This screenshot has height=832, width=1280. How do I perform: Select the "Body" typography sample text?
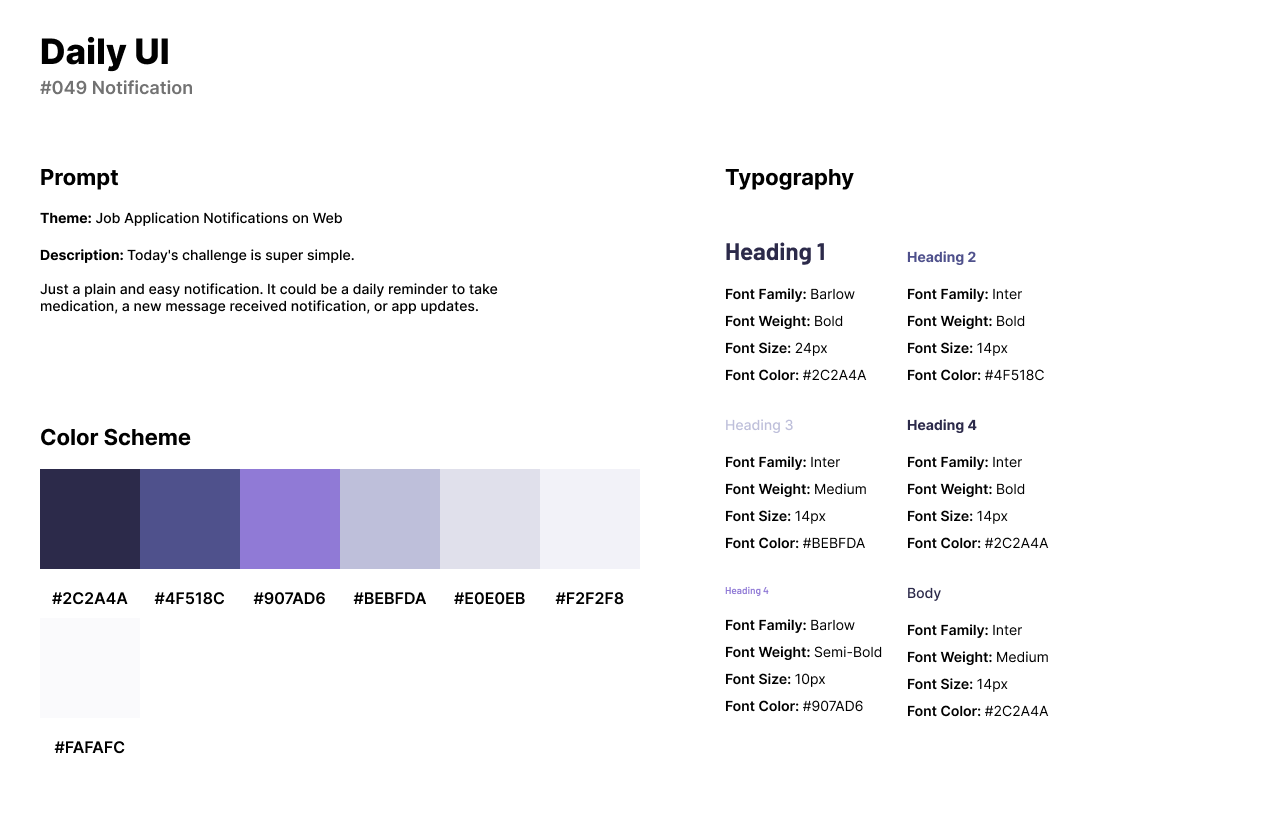point(924,593)
